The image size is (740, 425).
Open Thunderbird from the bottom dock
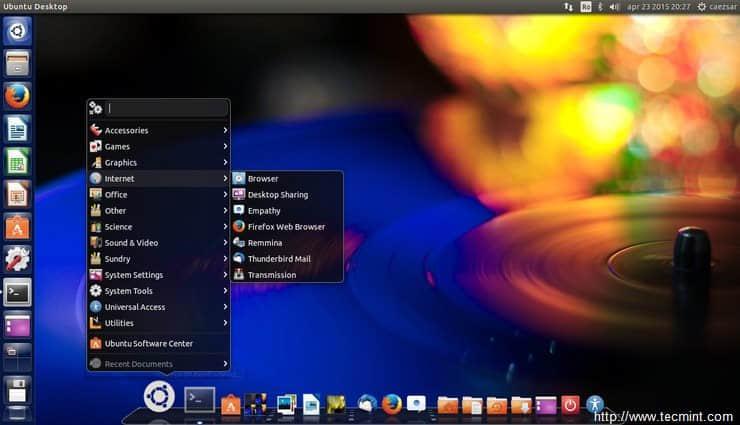pos(367,404)
